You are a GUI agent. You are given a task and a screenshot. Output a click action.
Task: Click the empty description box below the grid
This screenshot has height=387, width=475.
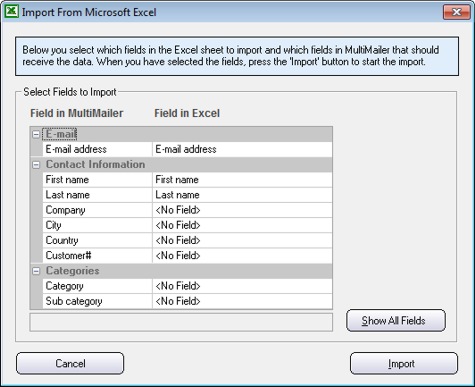pos(181,322)
